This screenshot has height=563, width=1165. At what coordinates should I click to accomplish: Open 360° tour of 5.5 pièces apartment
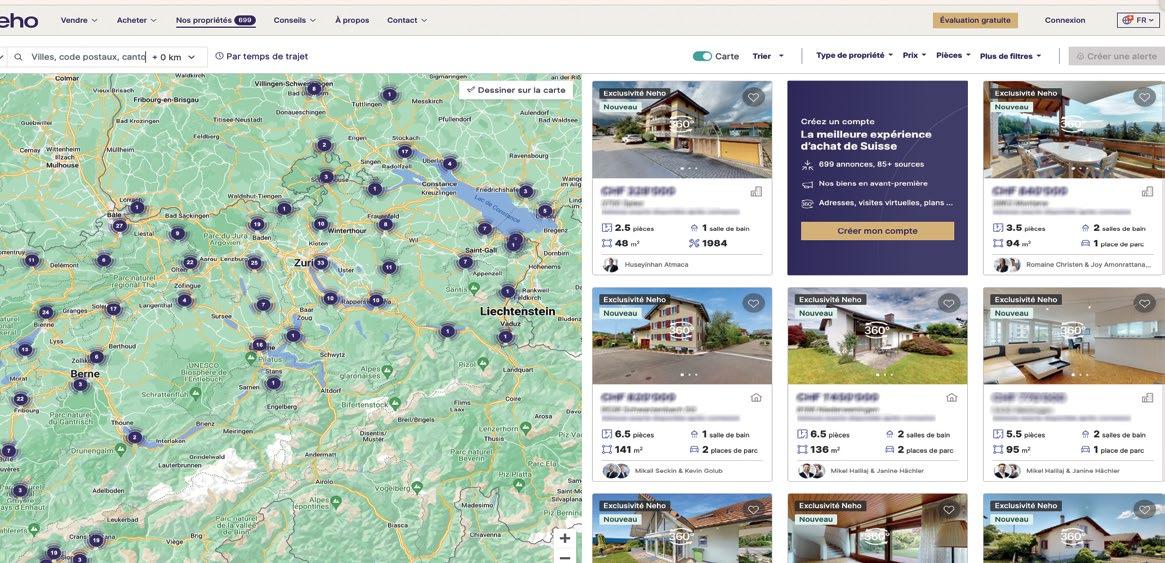[x=1072, y=331]
